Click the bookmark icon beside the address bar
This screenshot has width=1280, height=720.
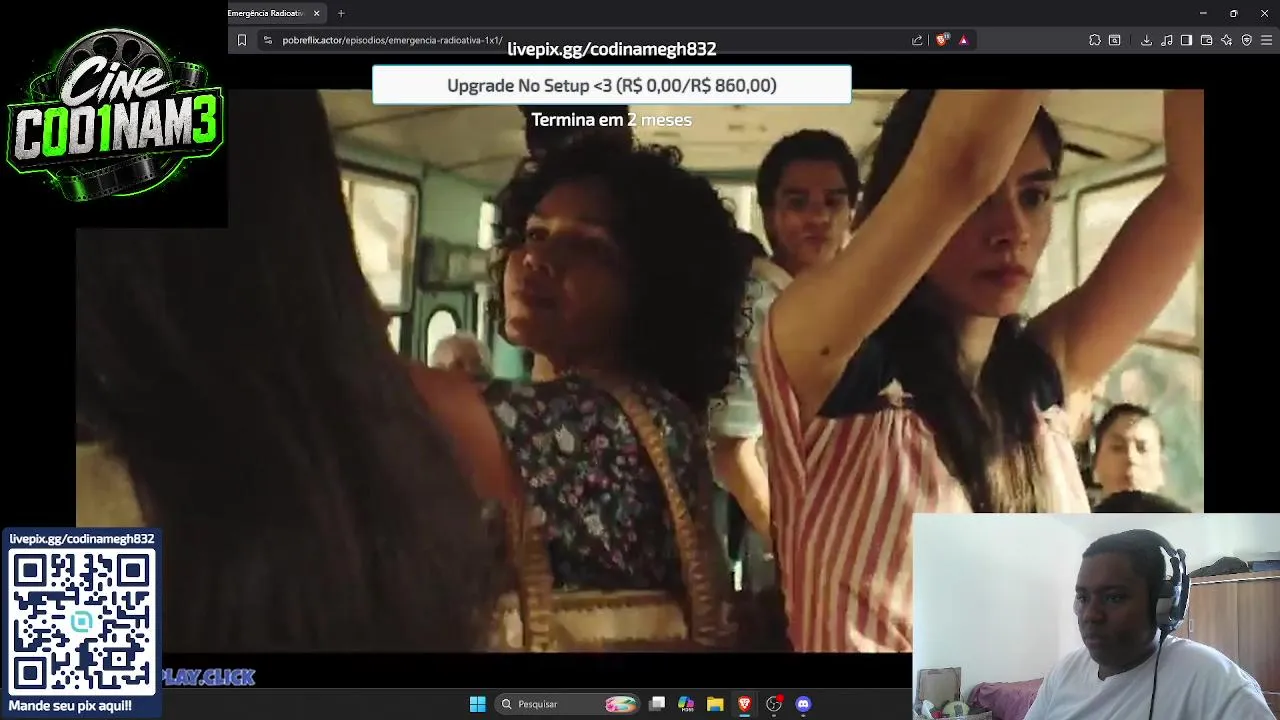[x=241, y=40]
